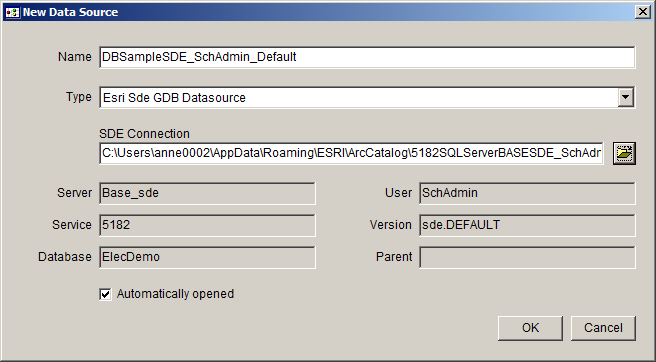The image size is (656, 362).
Task: Click the New Data Source title text
Action: [70, 12]
